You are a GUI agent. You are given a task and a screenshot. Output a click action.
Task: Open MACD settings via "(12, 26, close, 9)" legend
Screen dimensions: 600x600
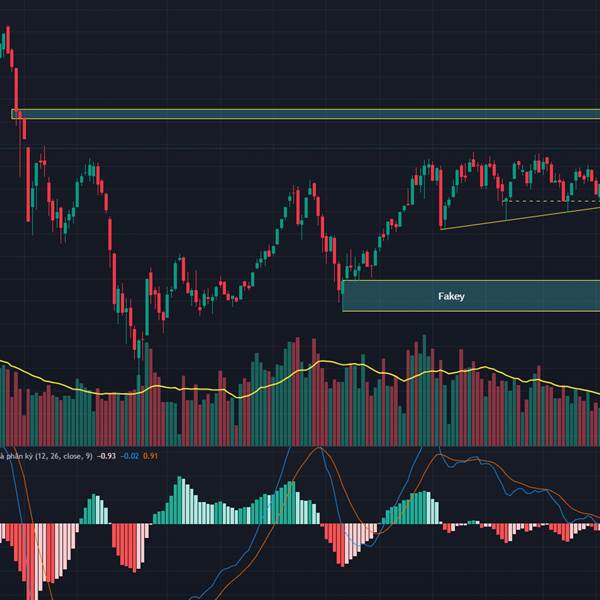[x=64, y=456]
